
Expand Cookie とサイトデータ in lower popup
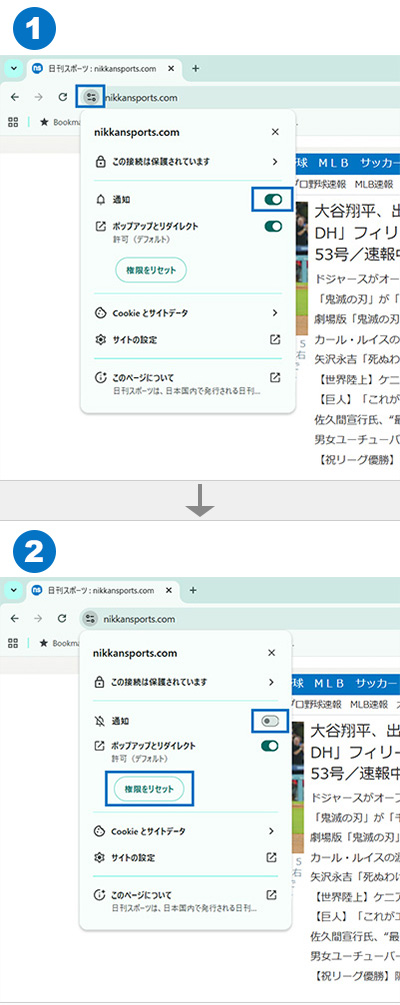click(185, 831)
